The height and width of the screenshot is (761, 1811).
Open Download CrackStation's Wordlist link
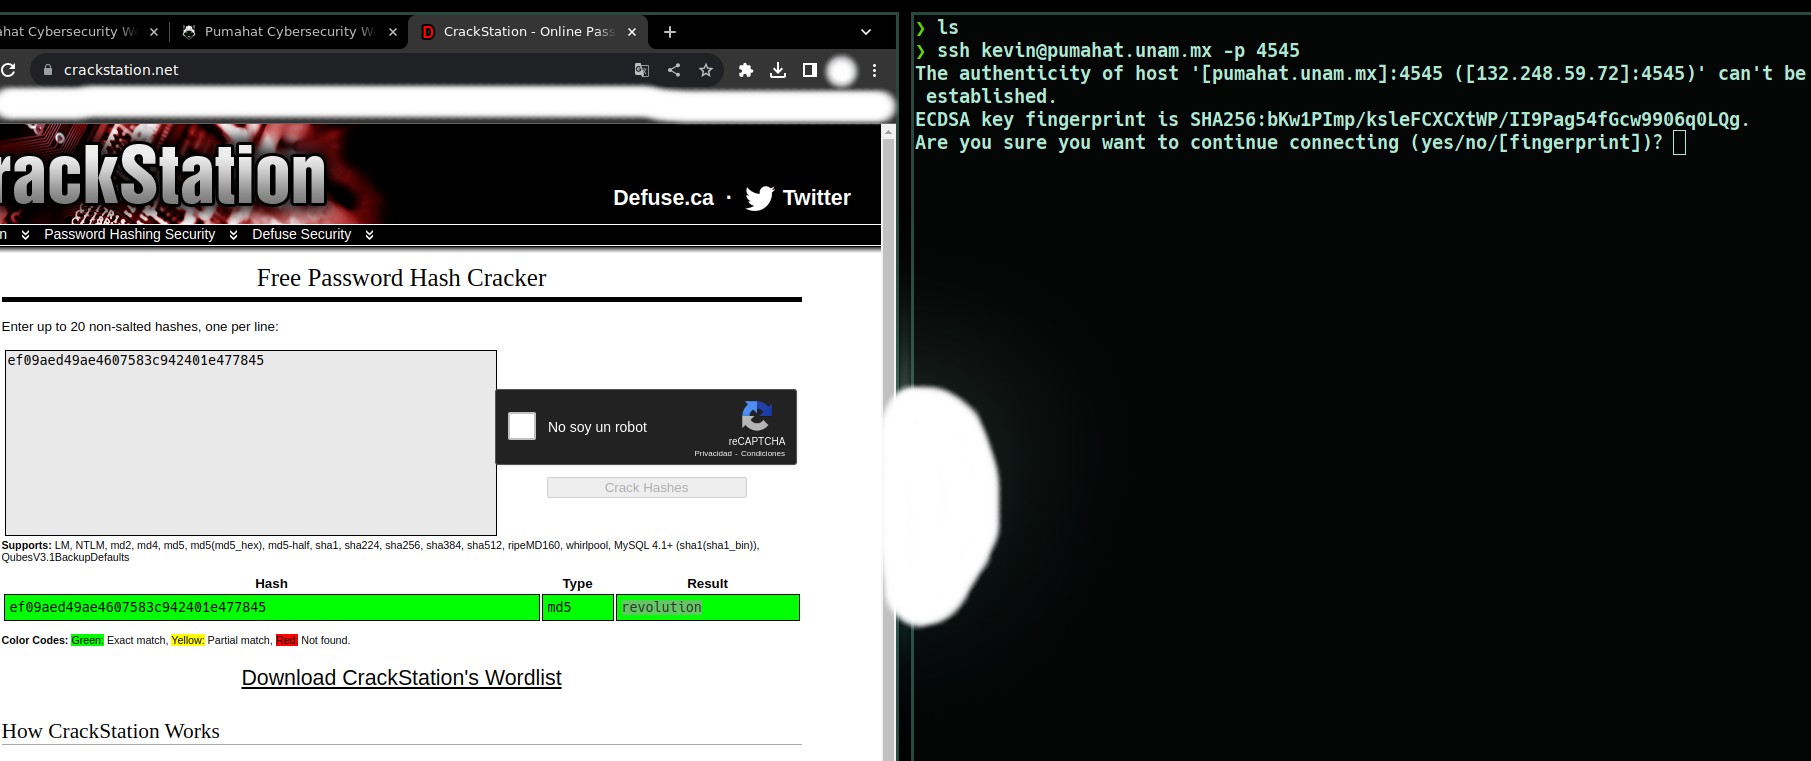(401, 678)
